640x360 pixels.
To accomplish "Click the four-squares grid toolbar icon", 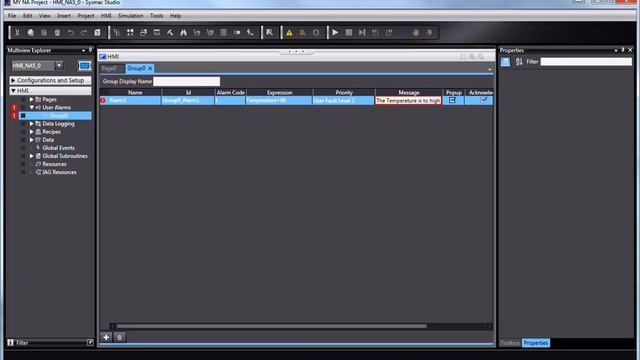I will (x=130, y=33).
